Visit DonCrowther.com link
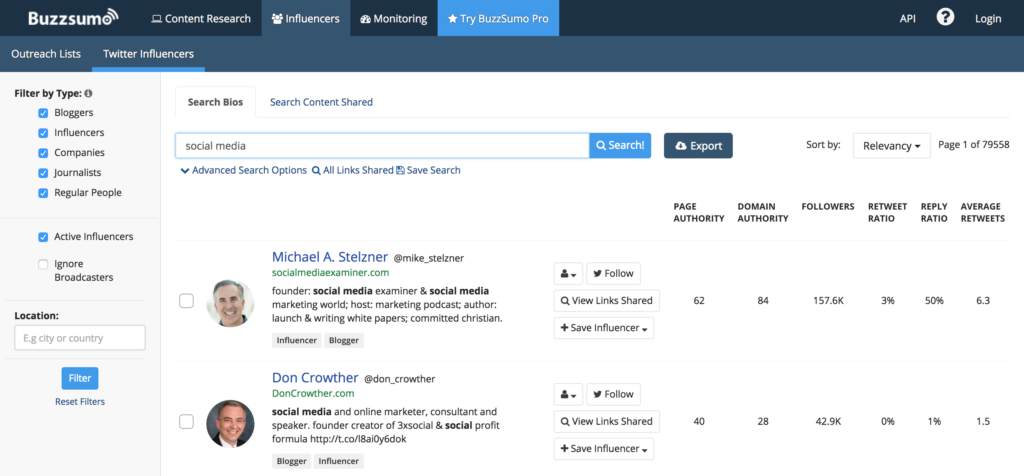 coord(313,393)
